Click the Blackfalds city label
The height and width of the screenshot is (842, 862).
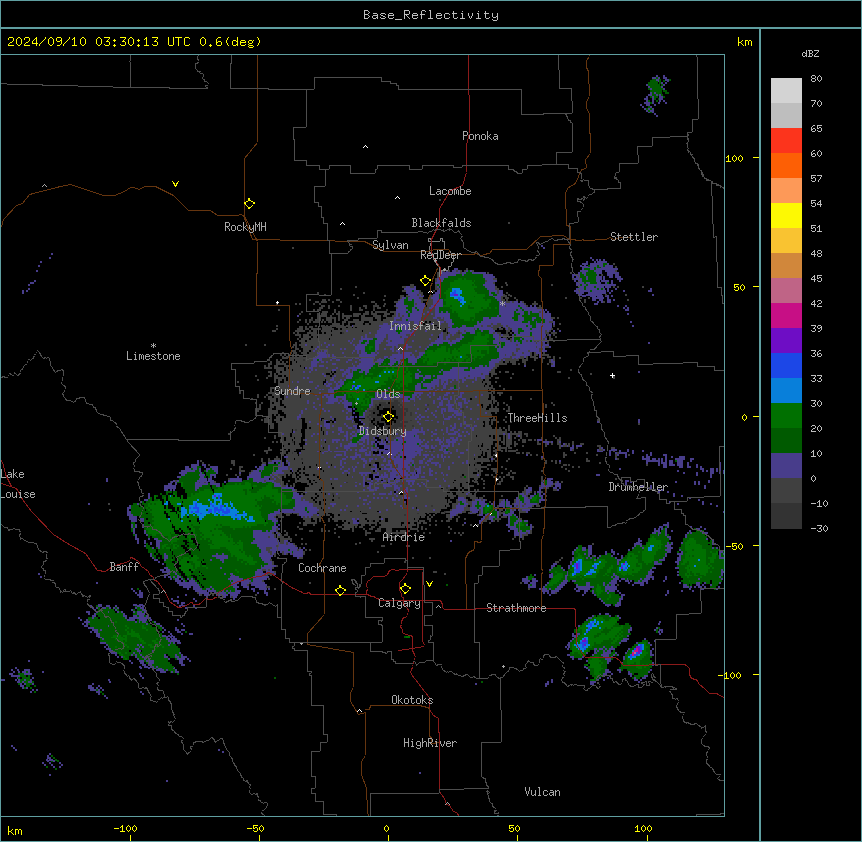click(441, 223)
